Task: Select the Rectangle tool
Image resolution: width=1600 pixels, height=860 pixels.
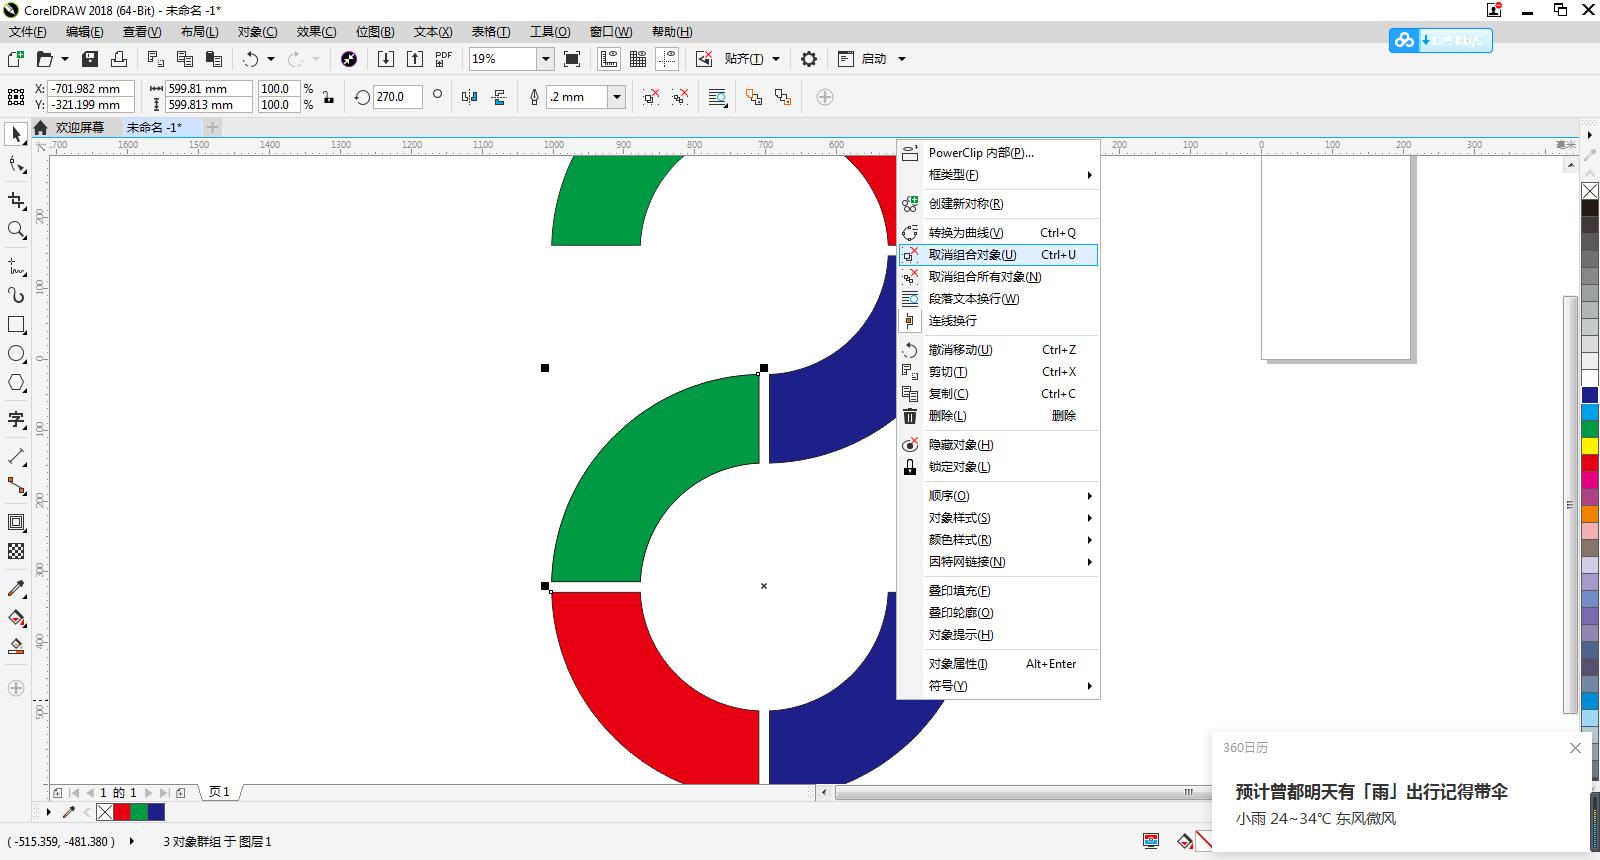Action: (16, 325)
